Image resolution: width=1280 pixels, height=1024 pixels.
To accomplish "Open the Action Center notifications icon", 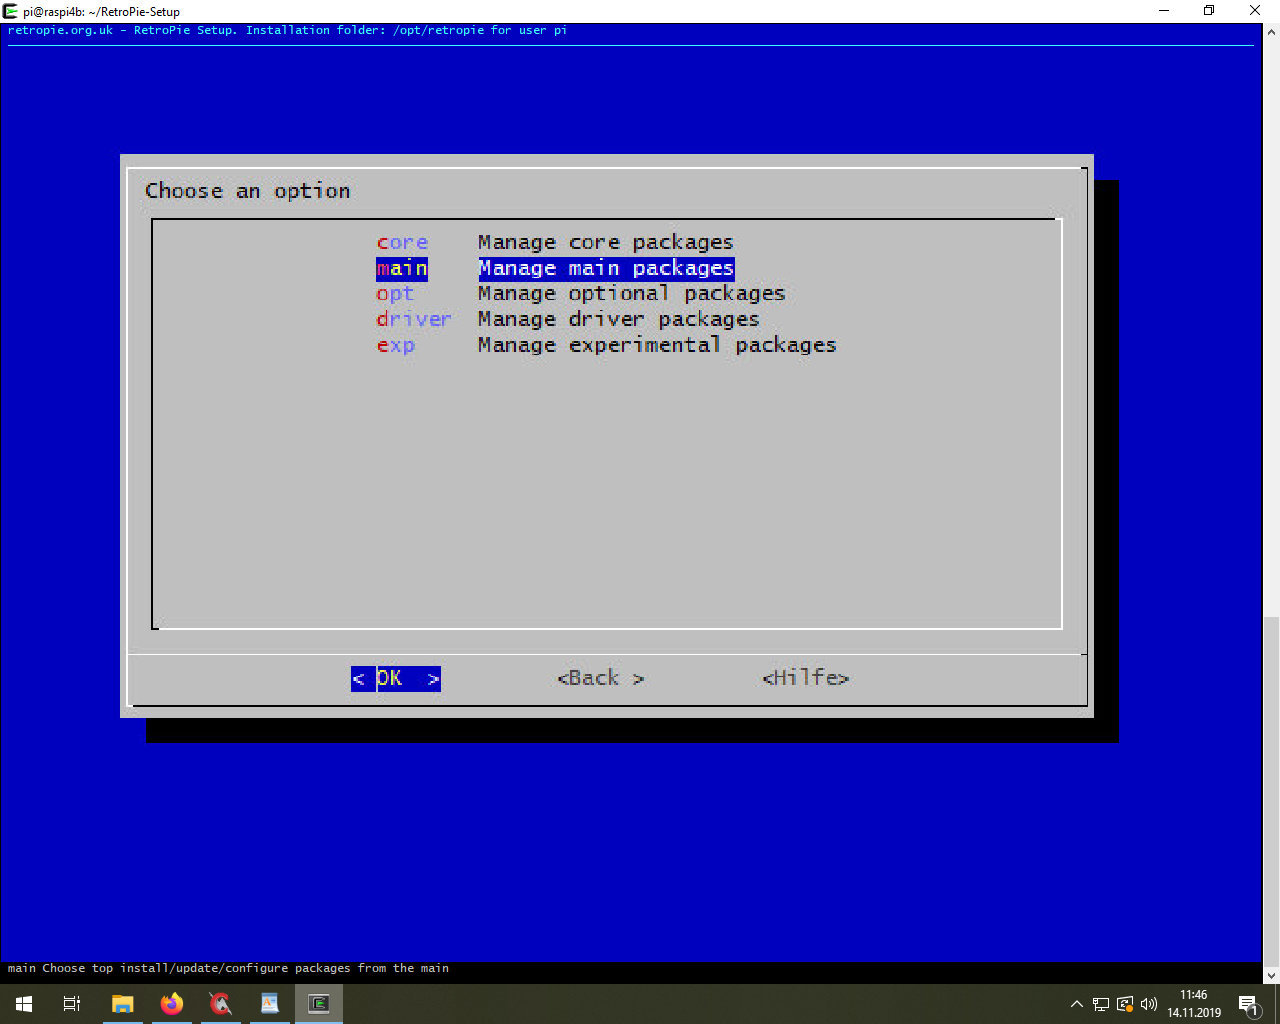I will (1249, 1004).
